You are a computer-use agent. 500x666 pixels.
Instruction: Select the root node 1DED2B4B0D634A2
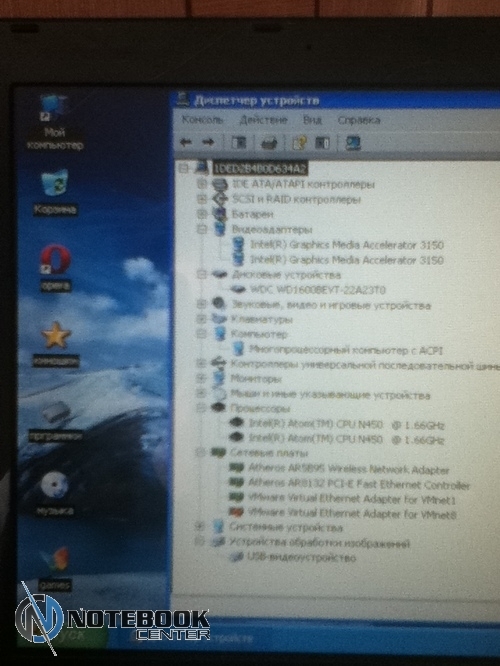(x=259, y=169)
